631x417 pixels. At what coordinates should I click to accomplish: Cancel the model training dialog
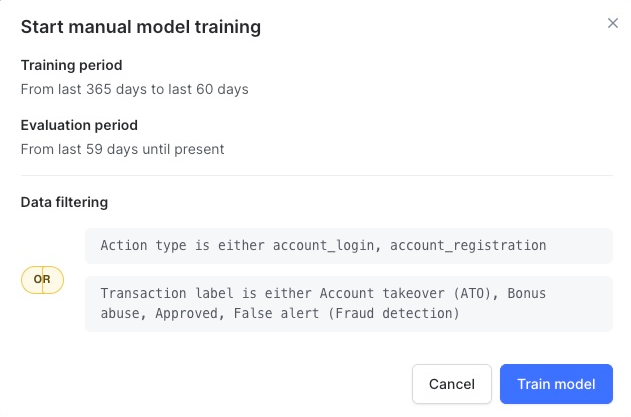(452, 384)
